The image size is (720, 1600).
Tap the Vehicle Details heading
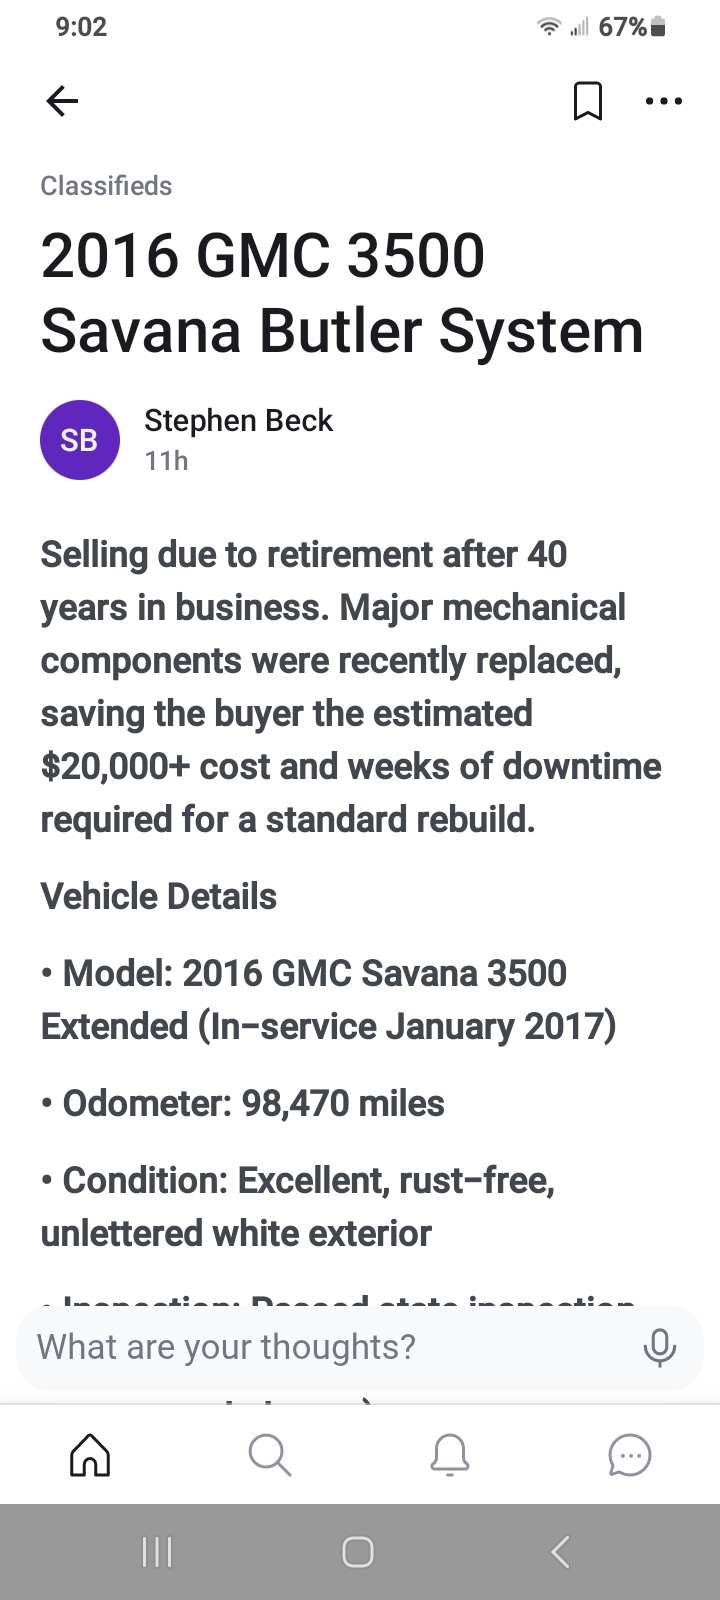tap(159, 897)
